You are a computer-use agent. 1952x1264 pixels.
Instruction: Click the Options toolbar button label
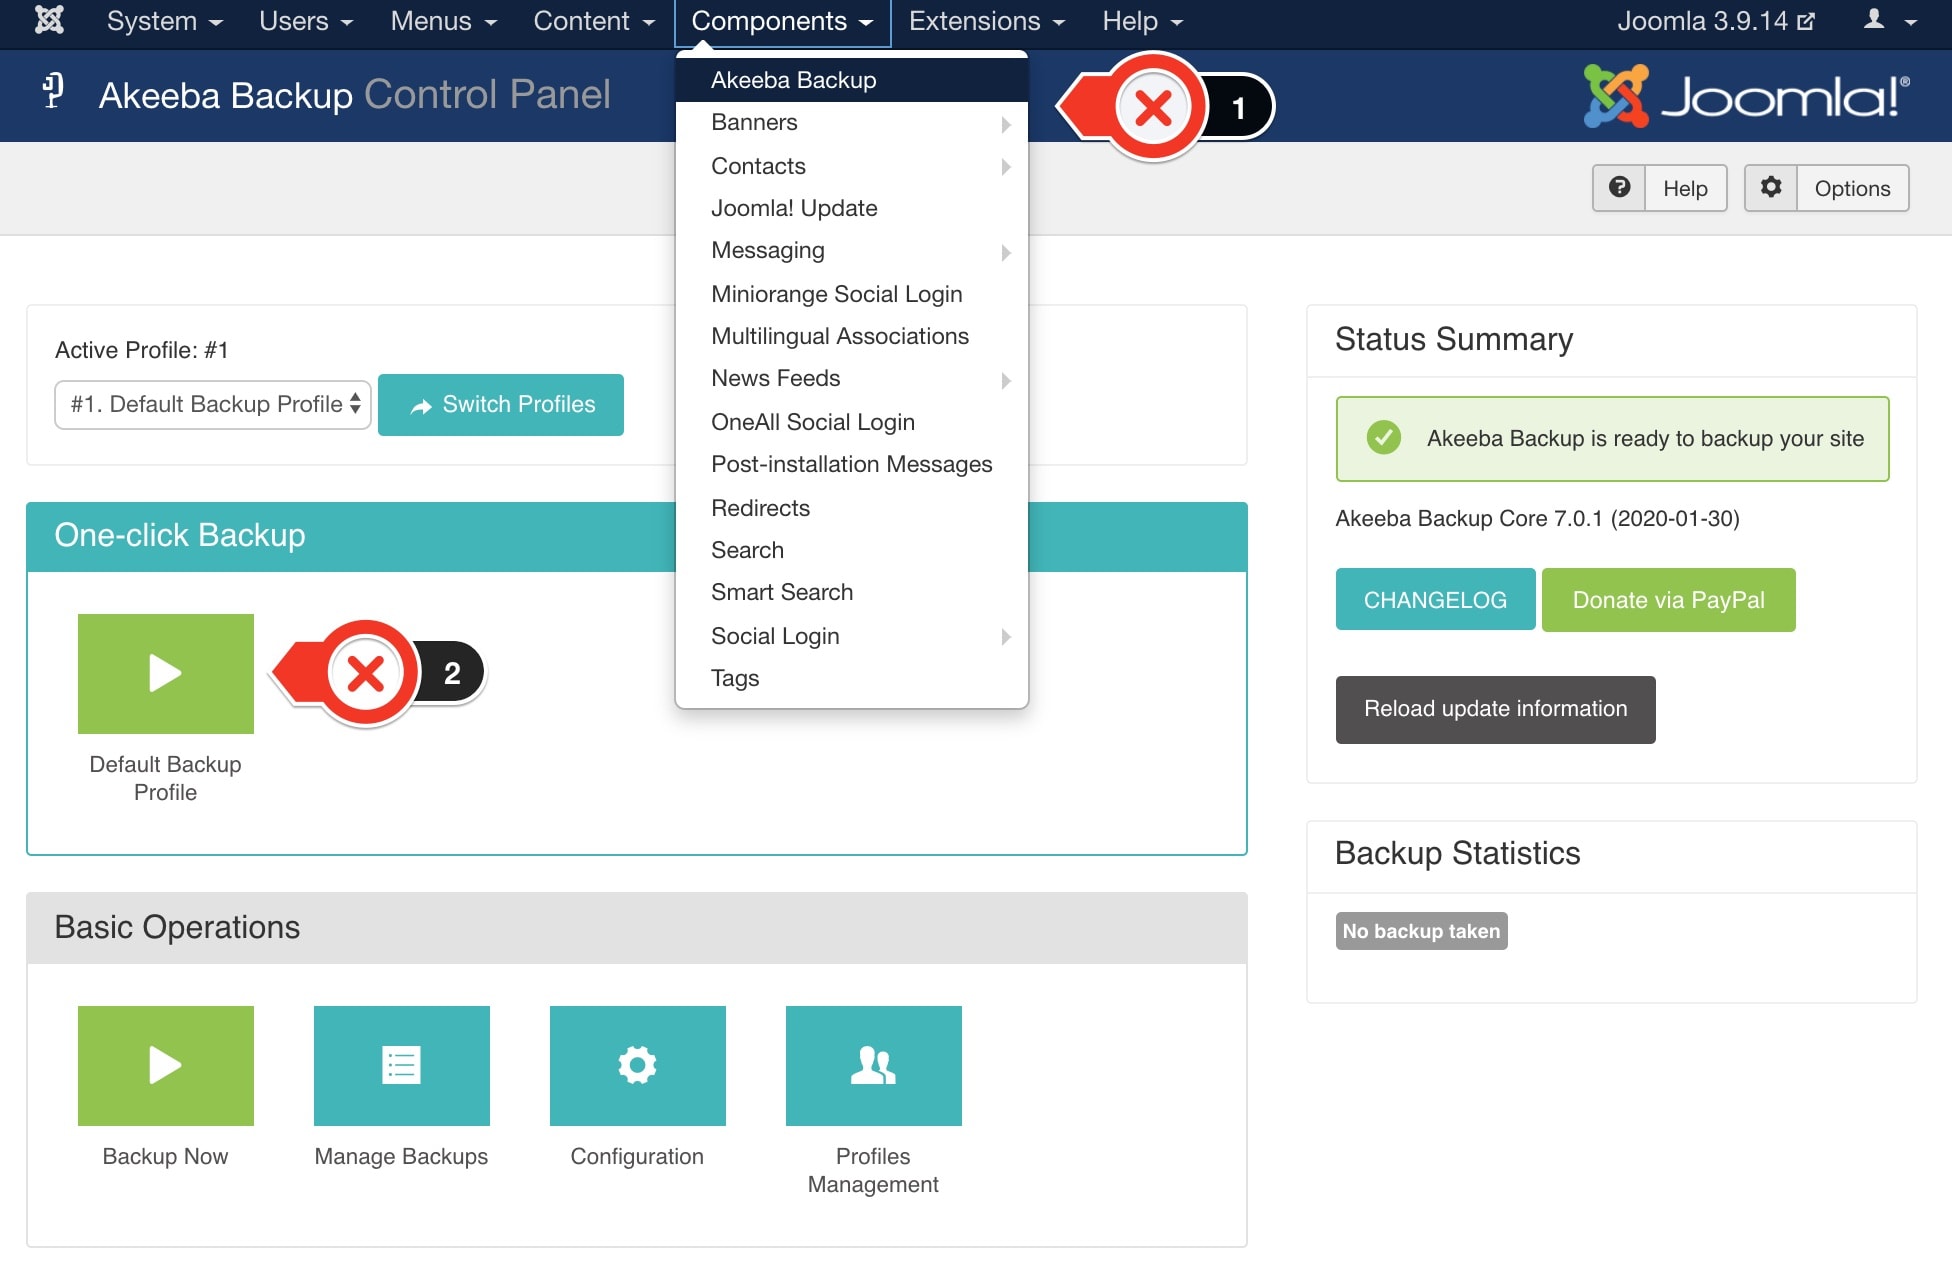tap(1852, 188)
